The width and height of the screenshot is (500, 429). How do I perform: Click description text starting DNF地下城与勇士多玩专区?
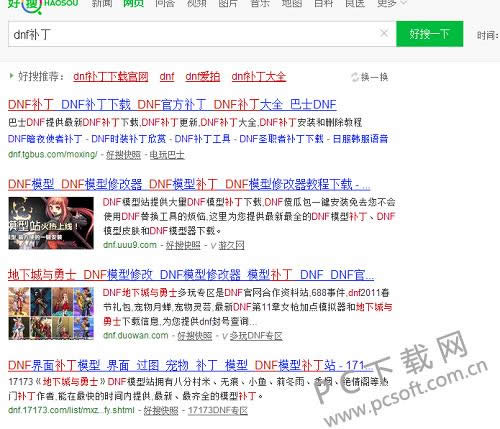(x=248, y=307)
